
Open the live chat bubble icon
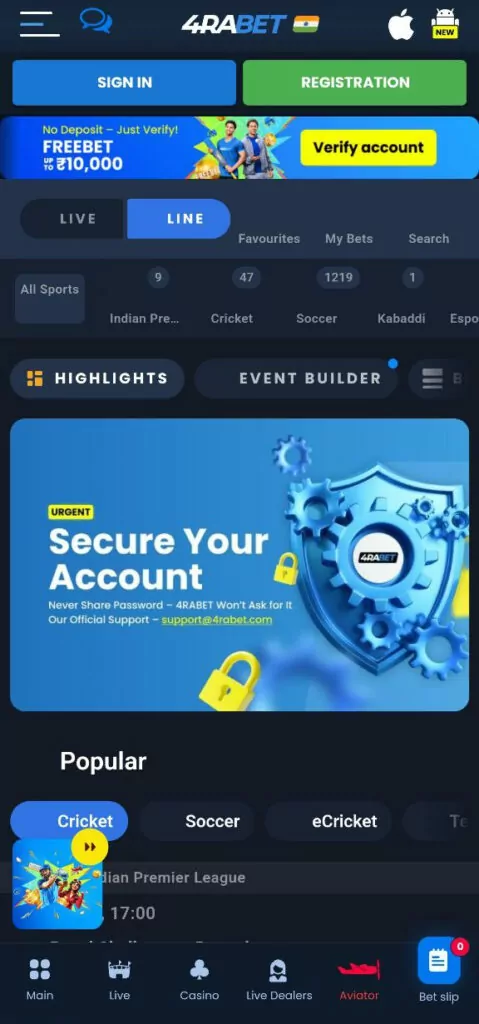[x=96, y=21]
